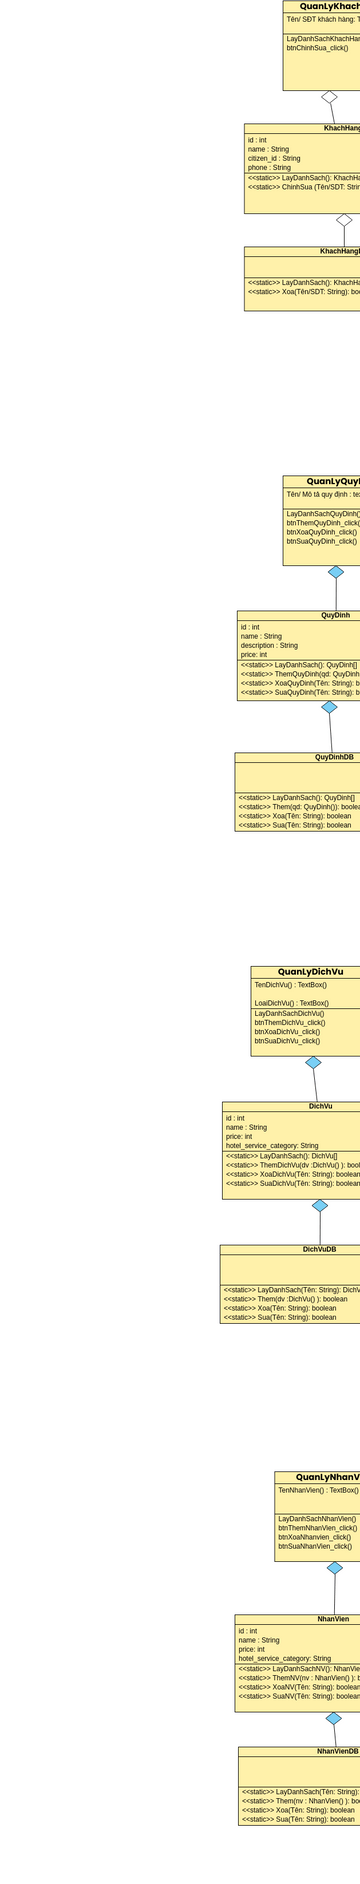
Task: Select hotel_service_category attribute in DichVu class
Action: pyautogui.click(x=272, y=1145)
